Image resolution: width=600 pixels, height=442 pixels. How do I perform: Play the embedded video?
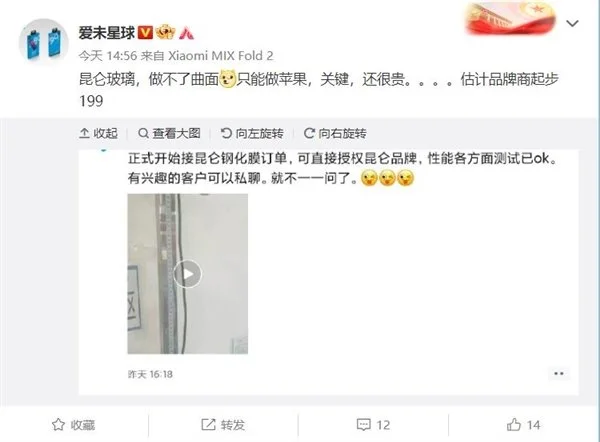click(x=188, y=274)
